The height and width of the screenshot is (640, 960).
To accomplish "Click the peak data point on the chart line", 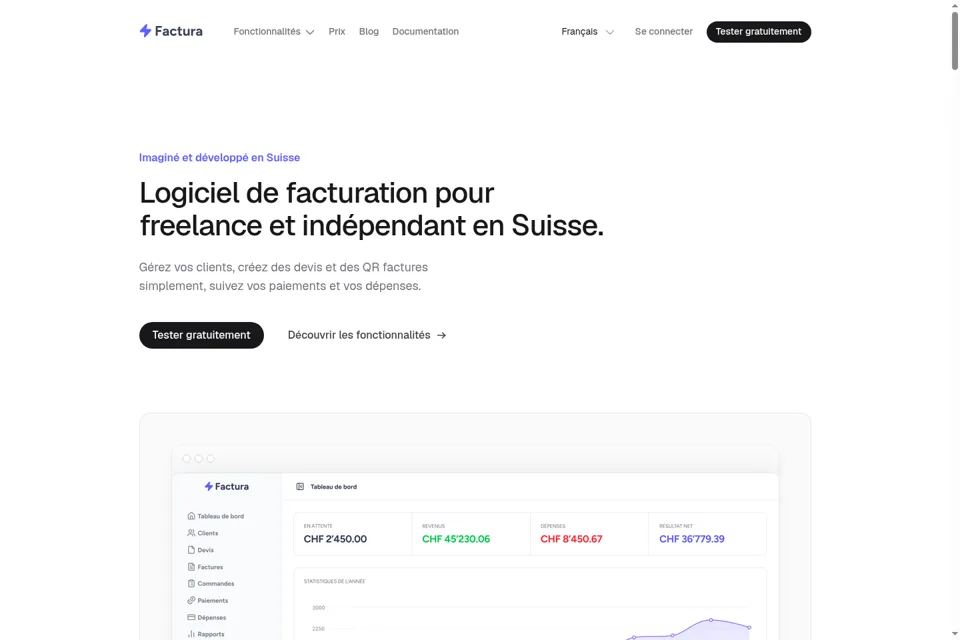I will point(711,620).
